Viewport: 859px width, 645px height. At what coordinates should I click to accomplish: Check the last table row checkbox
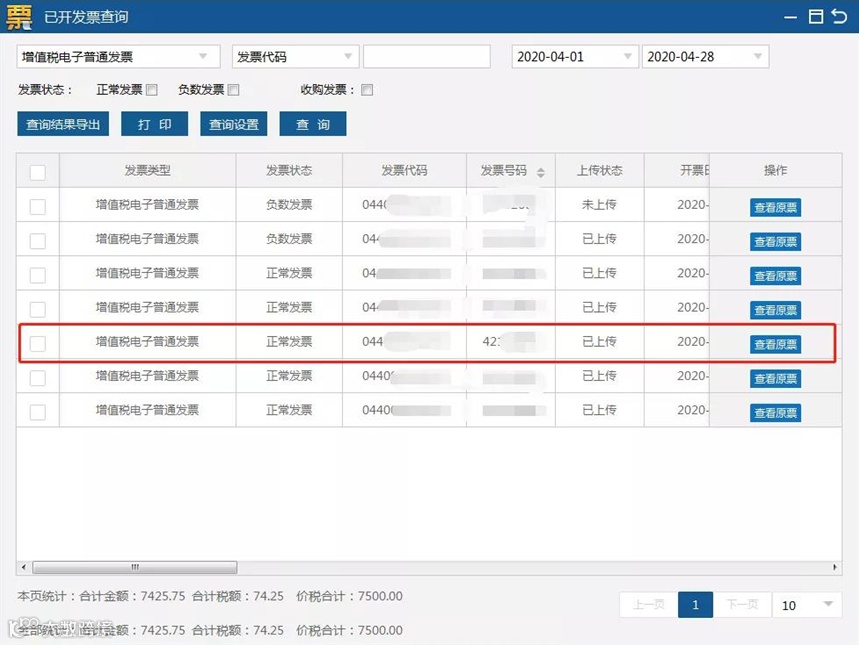[38, 412]
